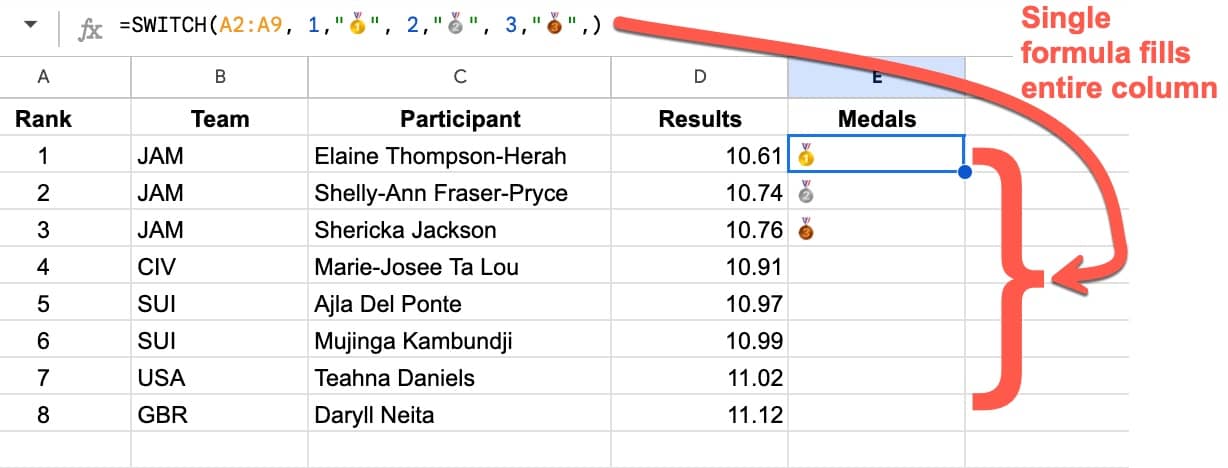This screenshot has height=468, width=1228.
Task: Open the name box dropdown arrow
Action: click(x=30, y=27)
